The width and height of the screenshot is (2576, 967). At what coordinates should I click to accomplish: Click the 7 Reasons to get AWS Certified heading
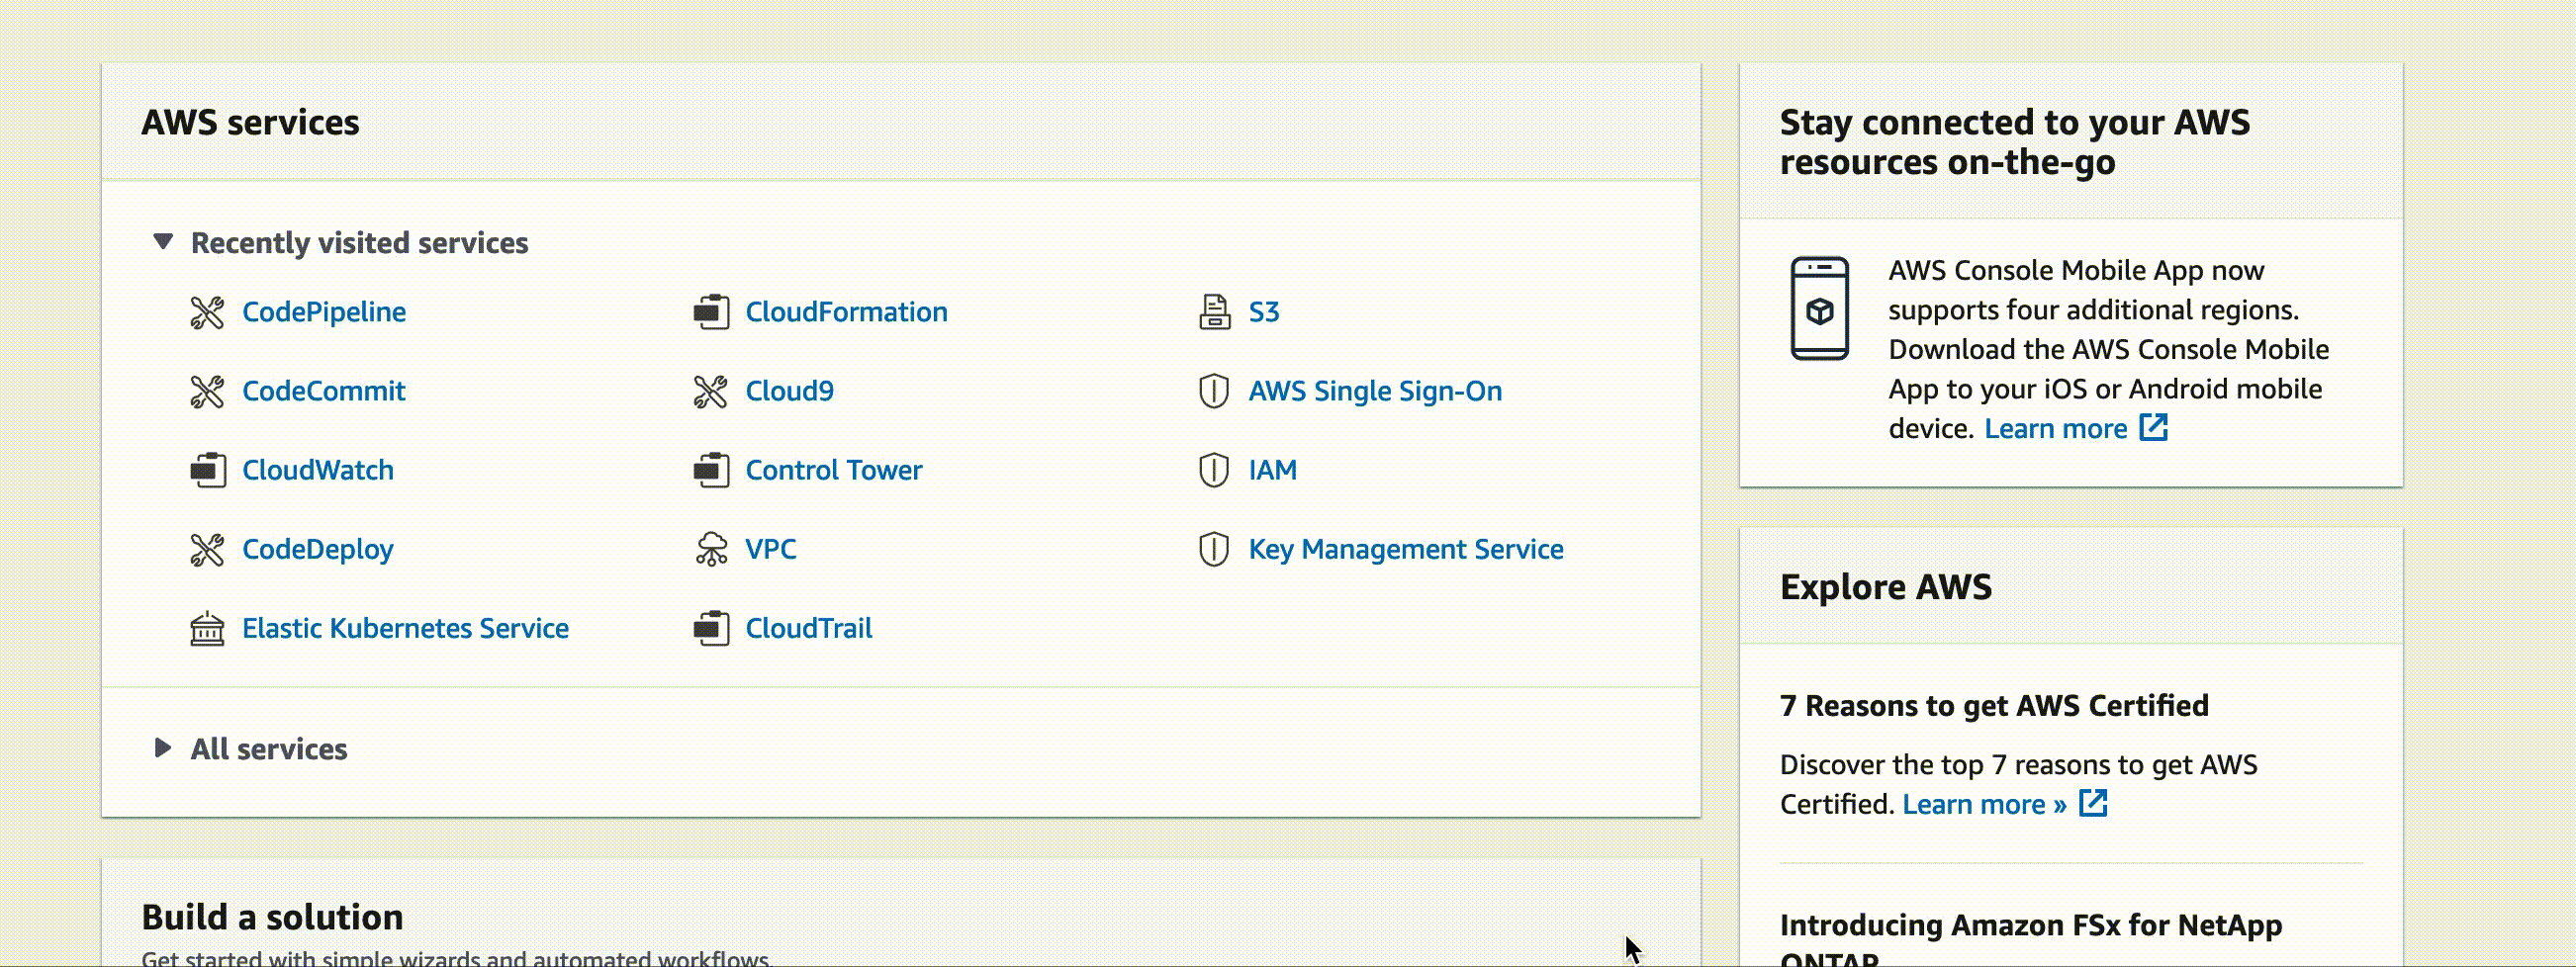(x=1993, y=706)
